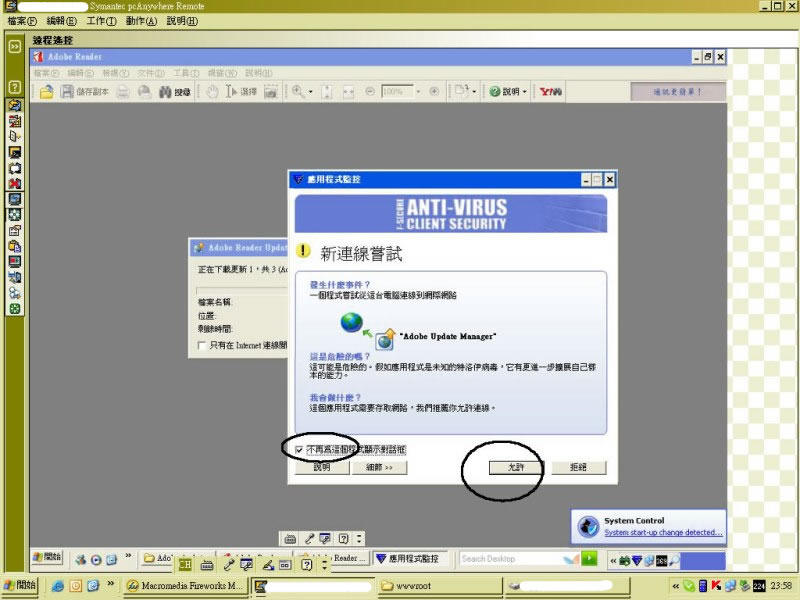The width and height of the screenshot is (800, 600).
Task: Click the round plus zoom-in button
Action: [434, 92]
